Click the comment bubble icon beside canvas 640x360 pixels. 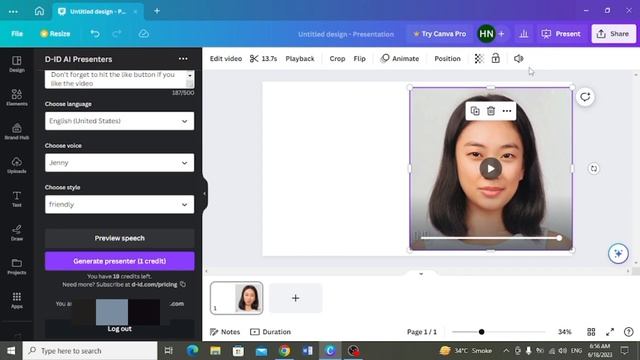[x=585, y=97]
